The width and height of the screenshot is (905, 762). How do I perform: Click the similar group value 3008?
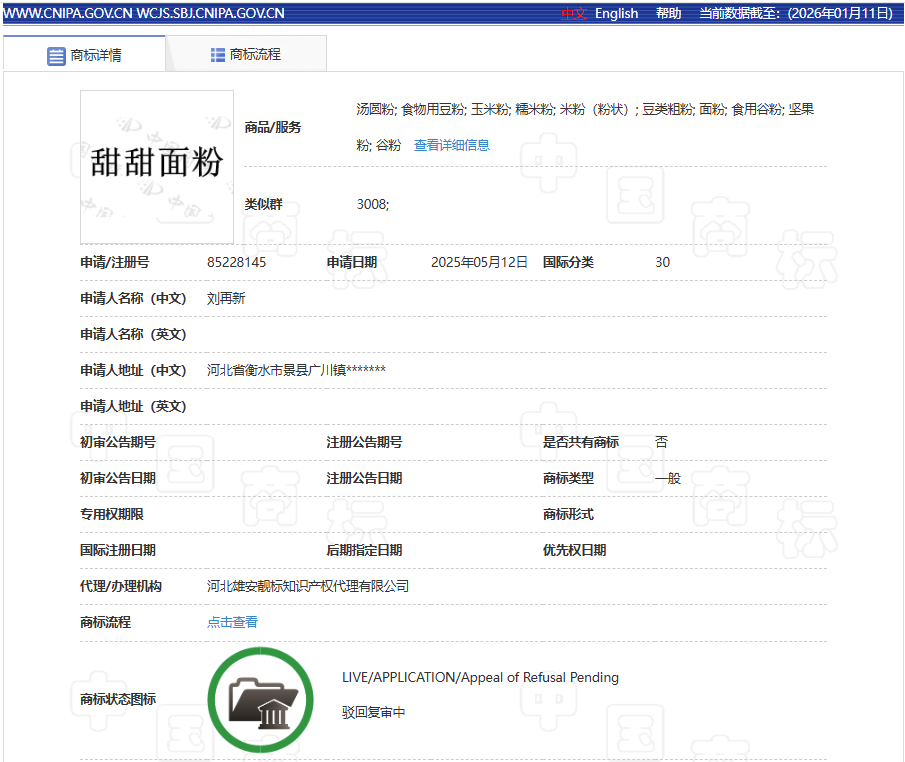coord(372,204)
